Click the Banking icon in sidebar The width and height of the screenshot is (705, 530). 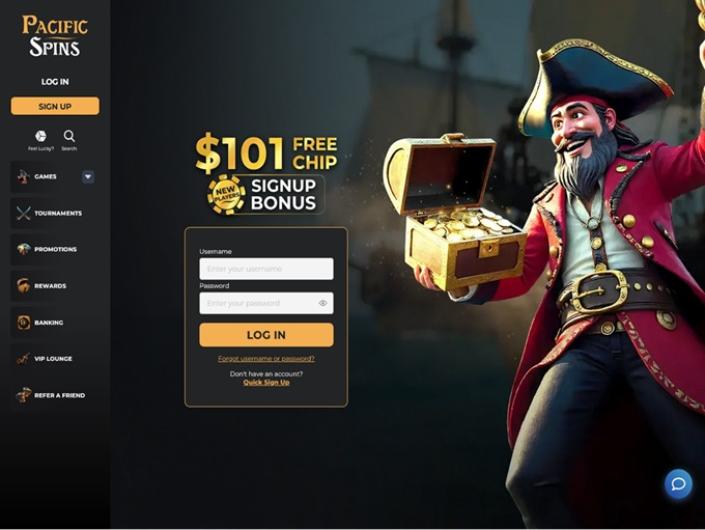tap(23, 322)
